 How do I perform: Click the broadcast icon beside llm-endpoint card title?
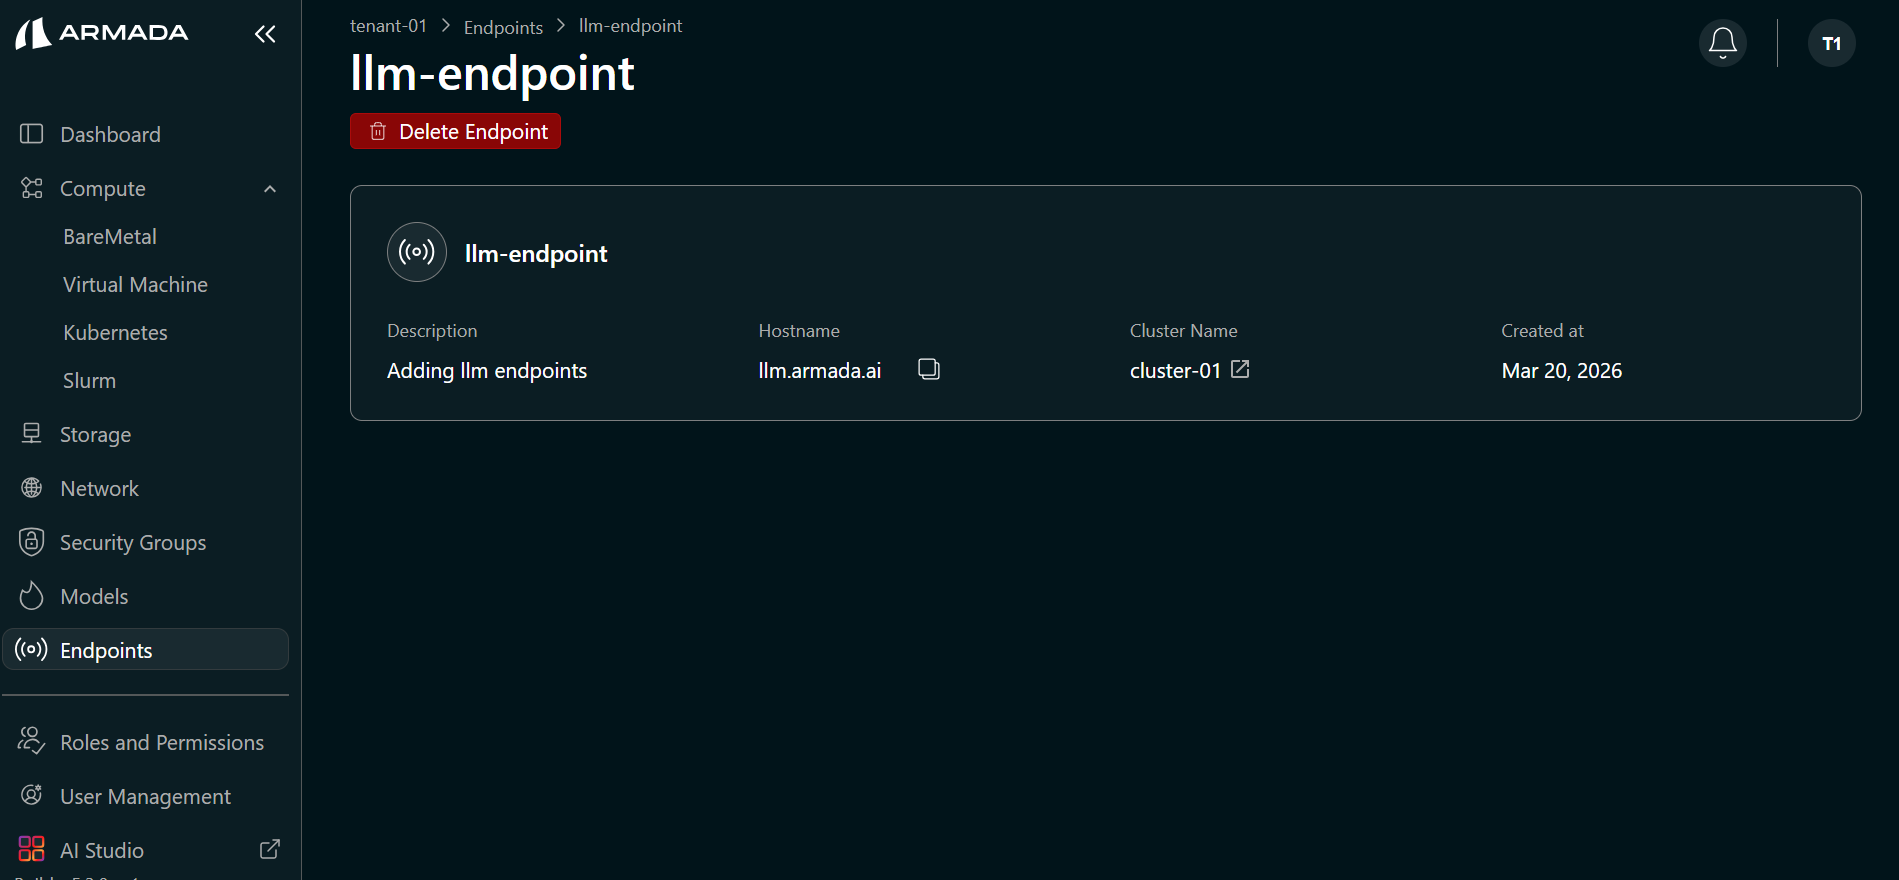tap(417, 252)
